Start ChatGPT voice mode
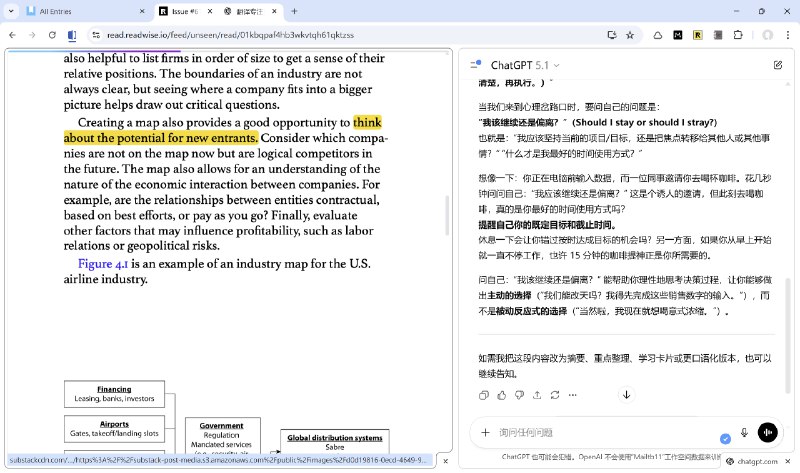800x473 pixels. tap(768, 432)
